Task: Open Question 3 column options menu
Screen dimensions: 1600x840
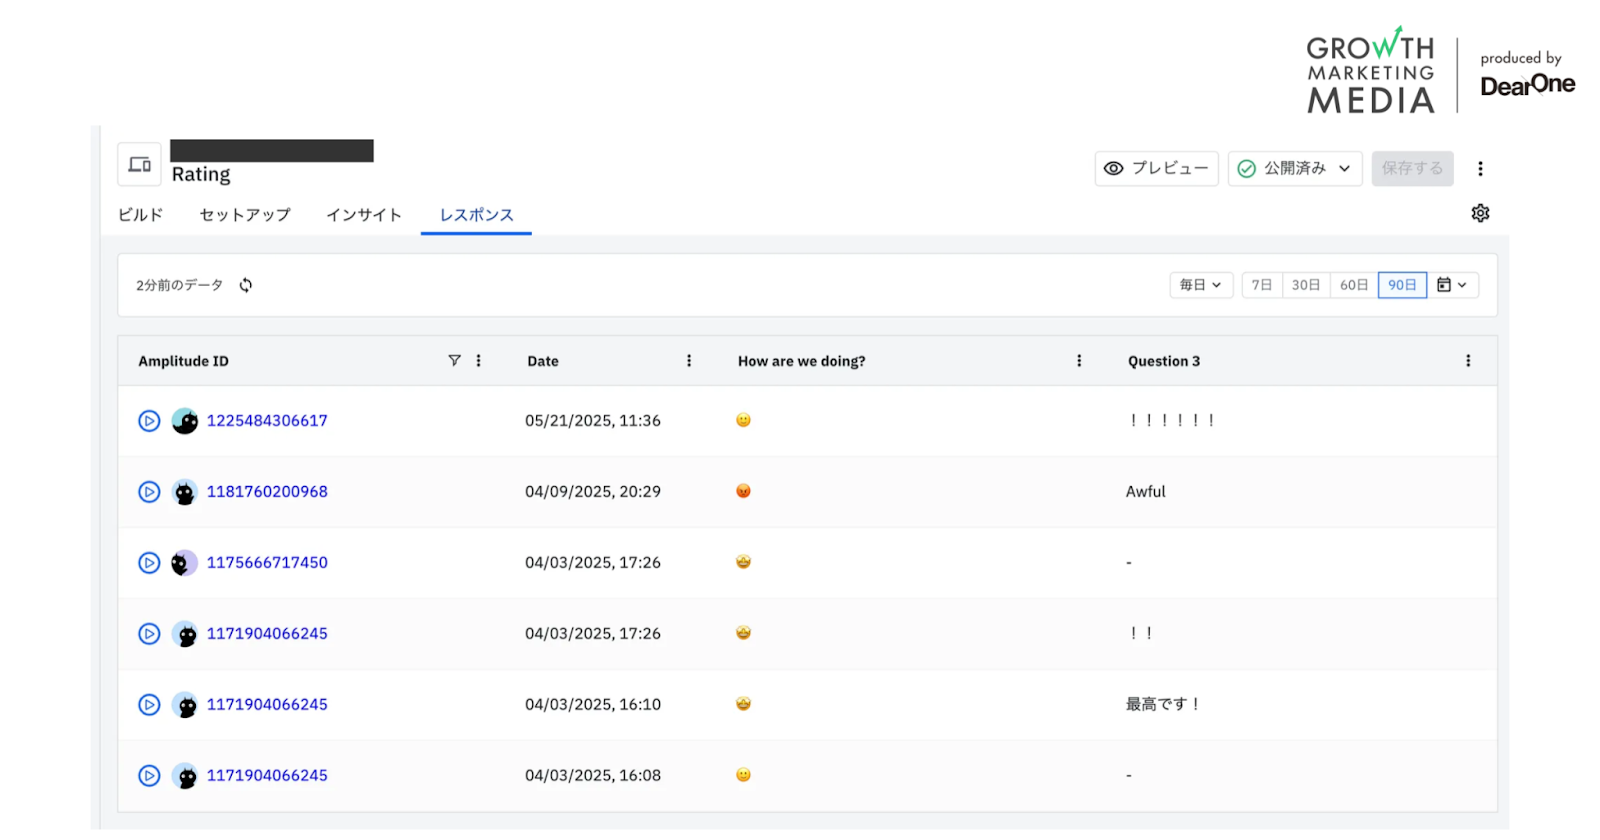Action: pos(1468,361)
